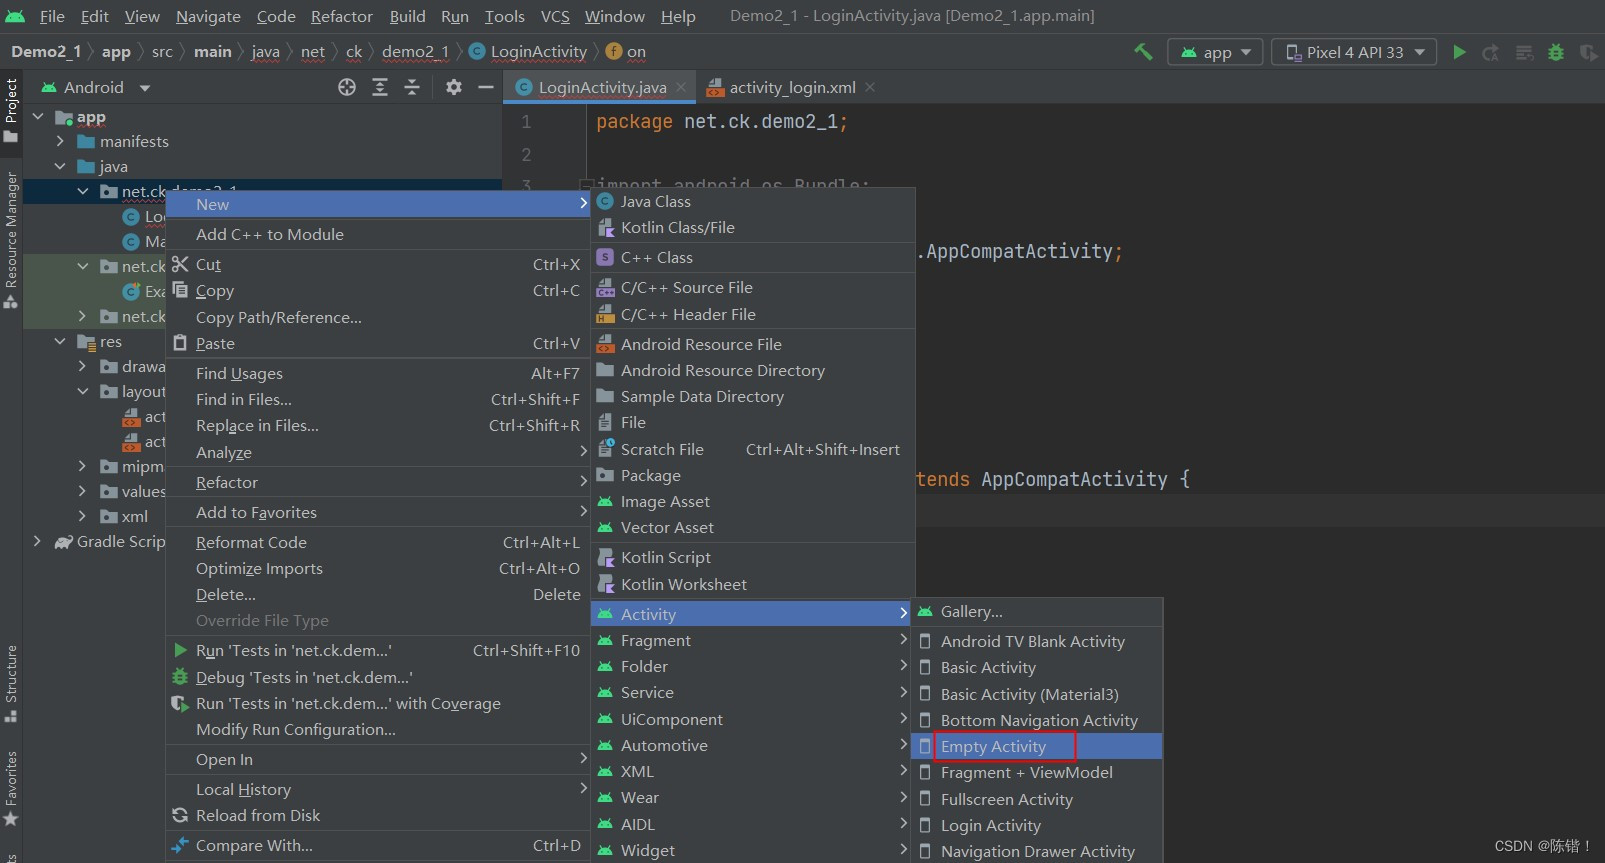Click Compare With... item
Viewport: 1605px width, 863px height.
click(x=378, y=845)
